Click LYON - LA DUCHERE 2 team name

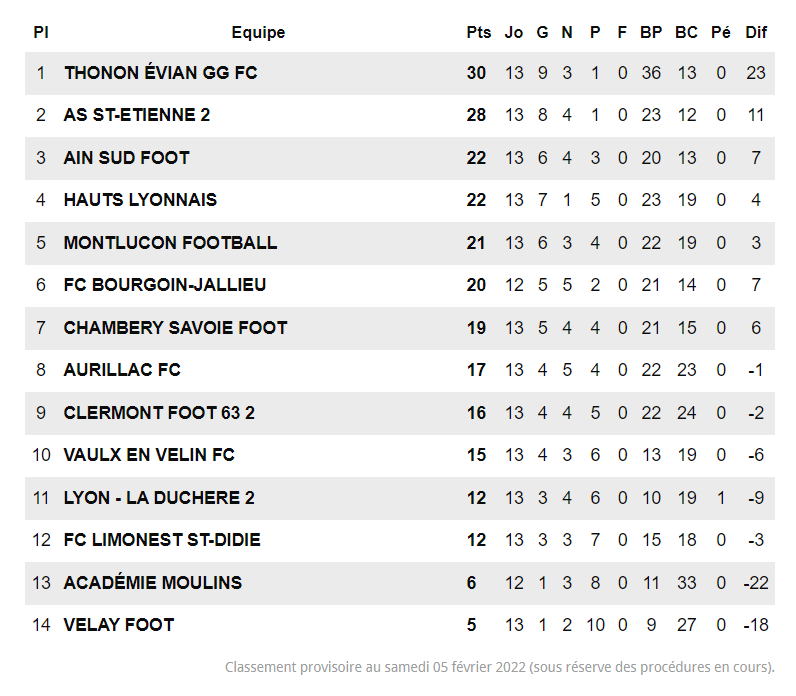pyautogui.click(x=159, y=498)
